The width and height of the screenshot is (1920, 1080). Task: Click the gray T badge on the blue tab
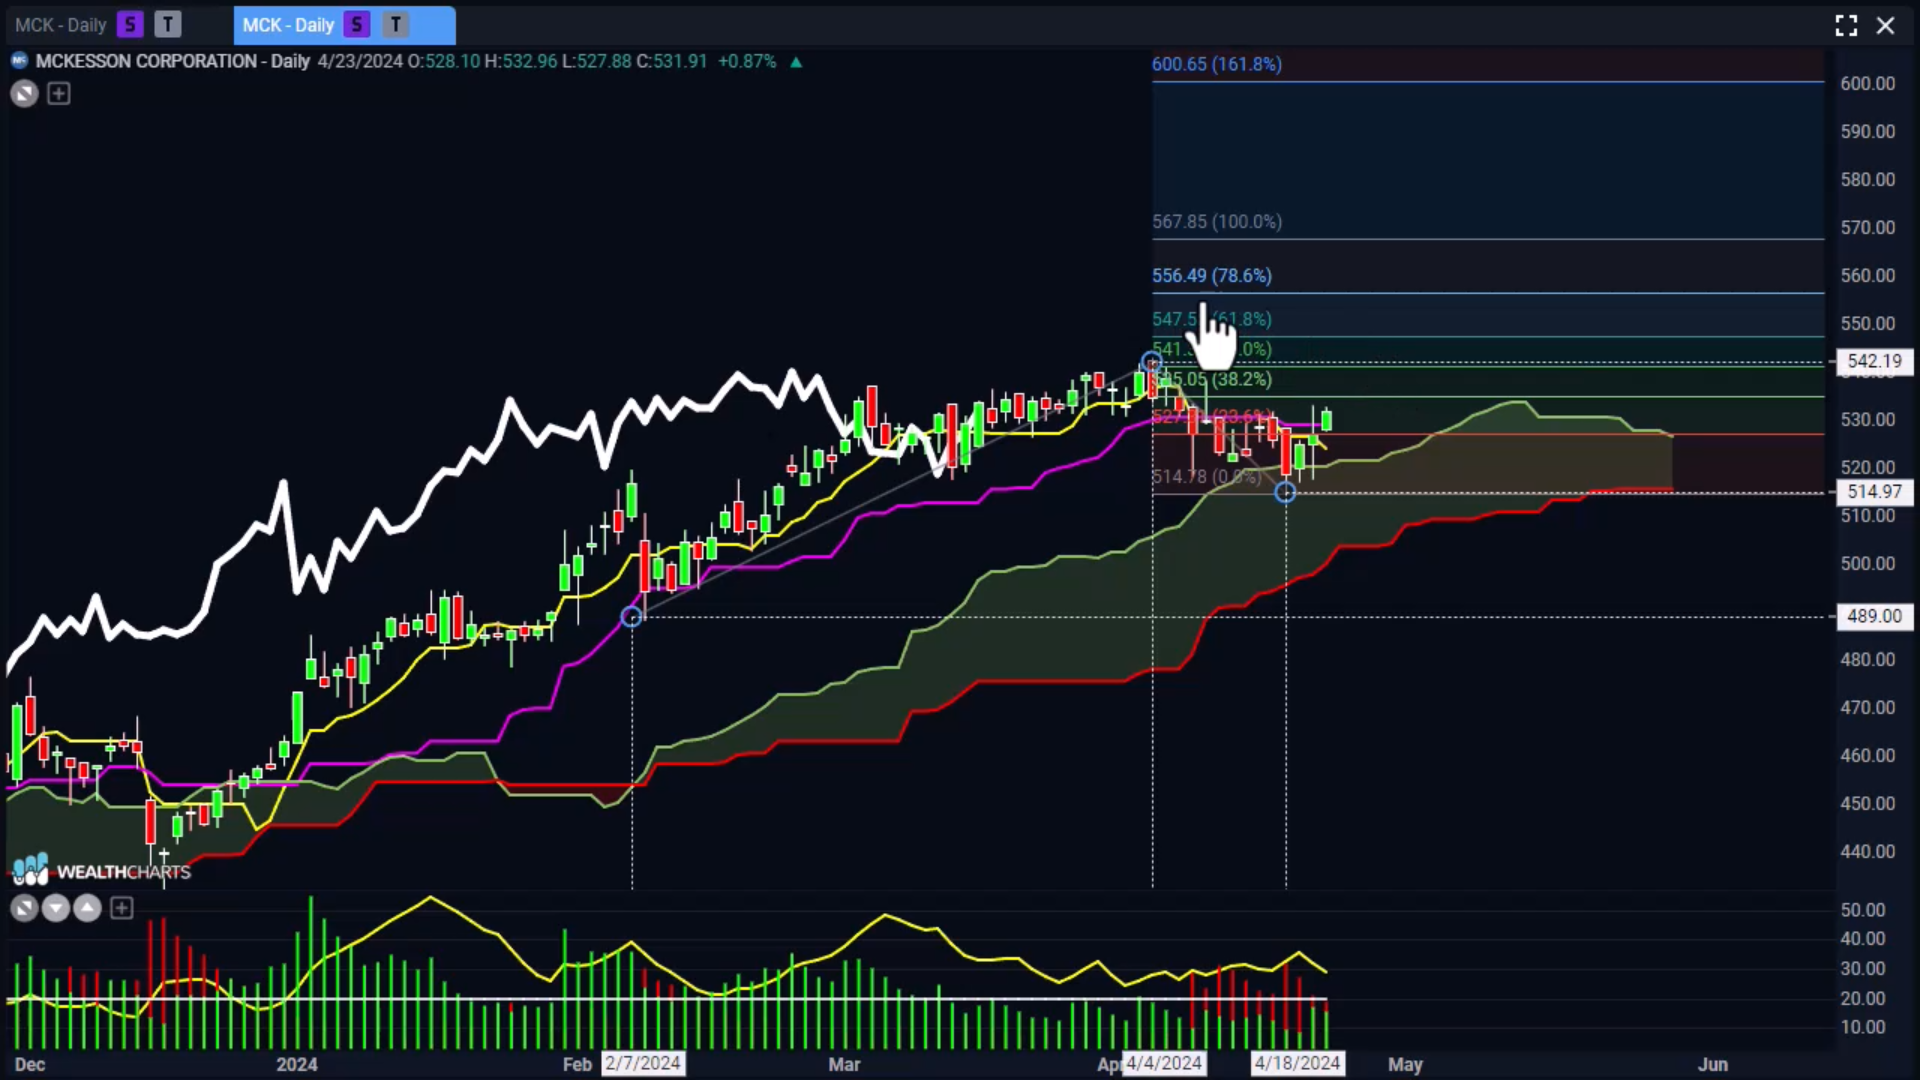click(396, 25)
